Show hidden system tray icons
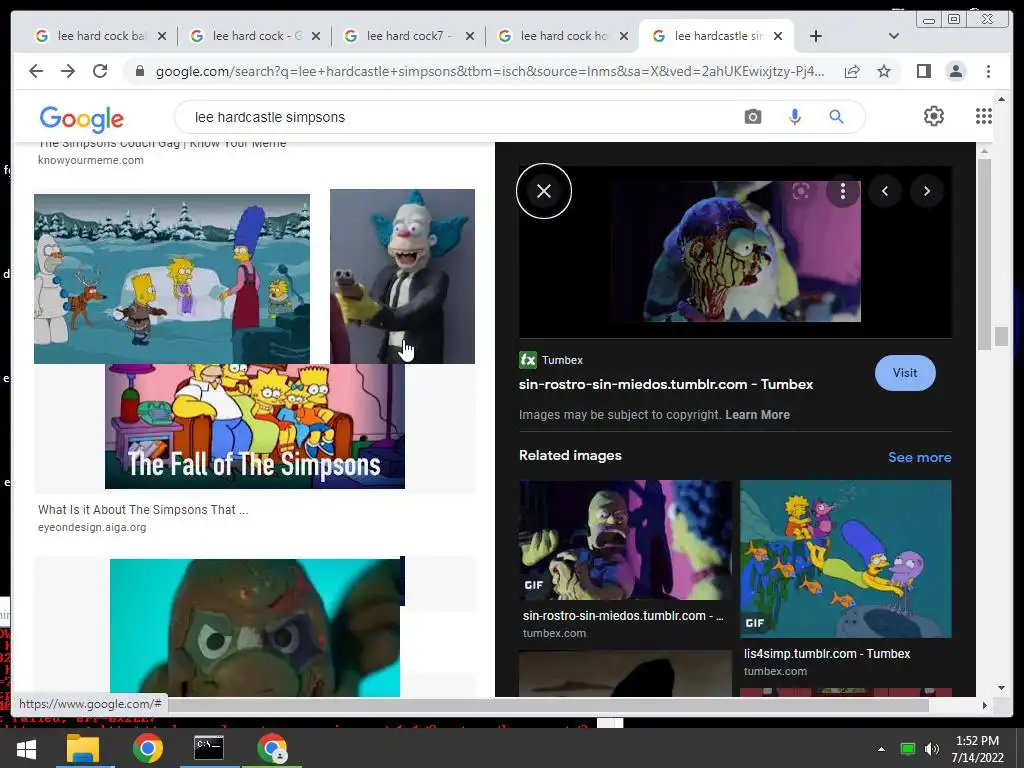This screenshot has width=1024, height=768. pyautogui.click(x=881, y=749)
